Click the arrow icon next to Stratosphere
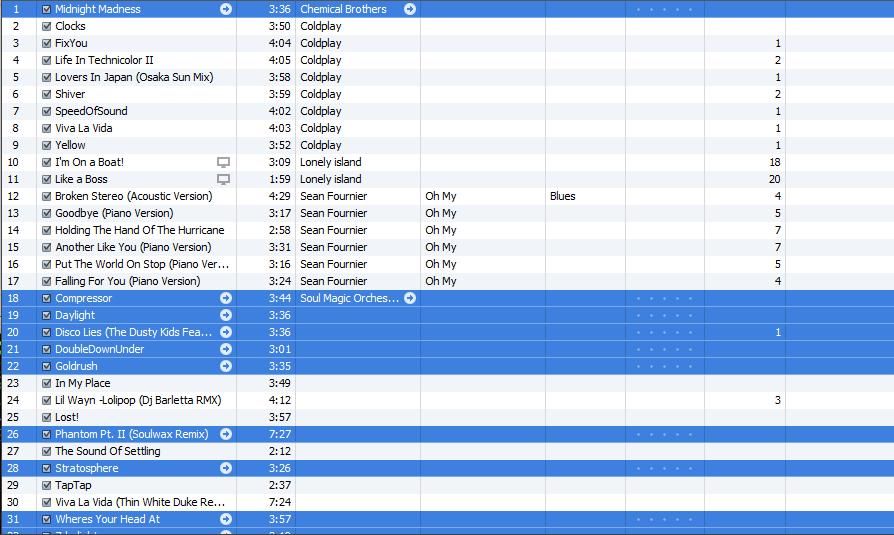 coord(226,468)
